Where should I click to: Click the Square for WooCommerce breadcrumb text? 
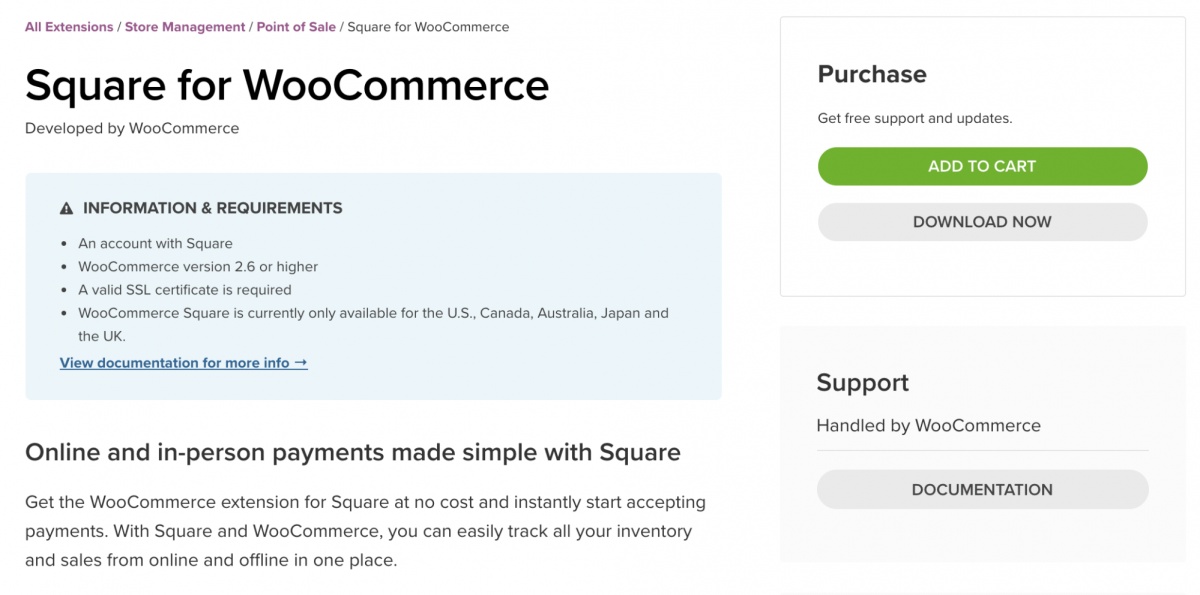pos(428,27)
